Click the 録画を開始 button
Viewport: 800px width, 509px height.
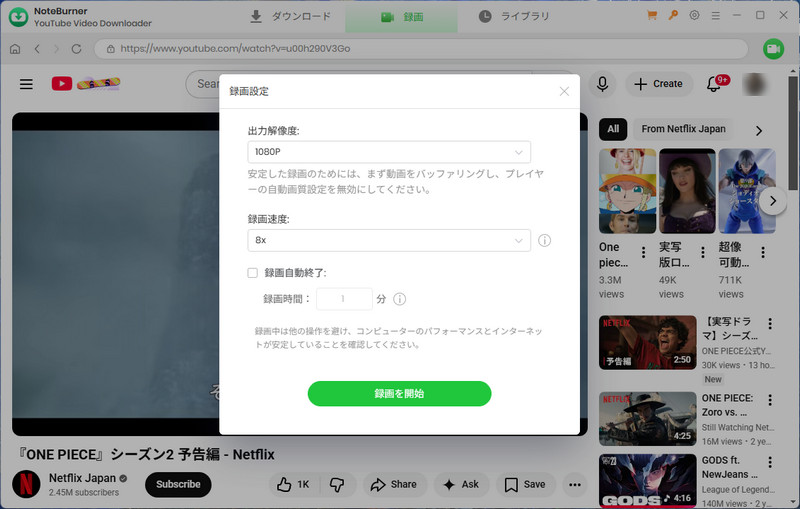coord(399,394)
